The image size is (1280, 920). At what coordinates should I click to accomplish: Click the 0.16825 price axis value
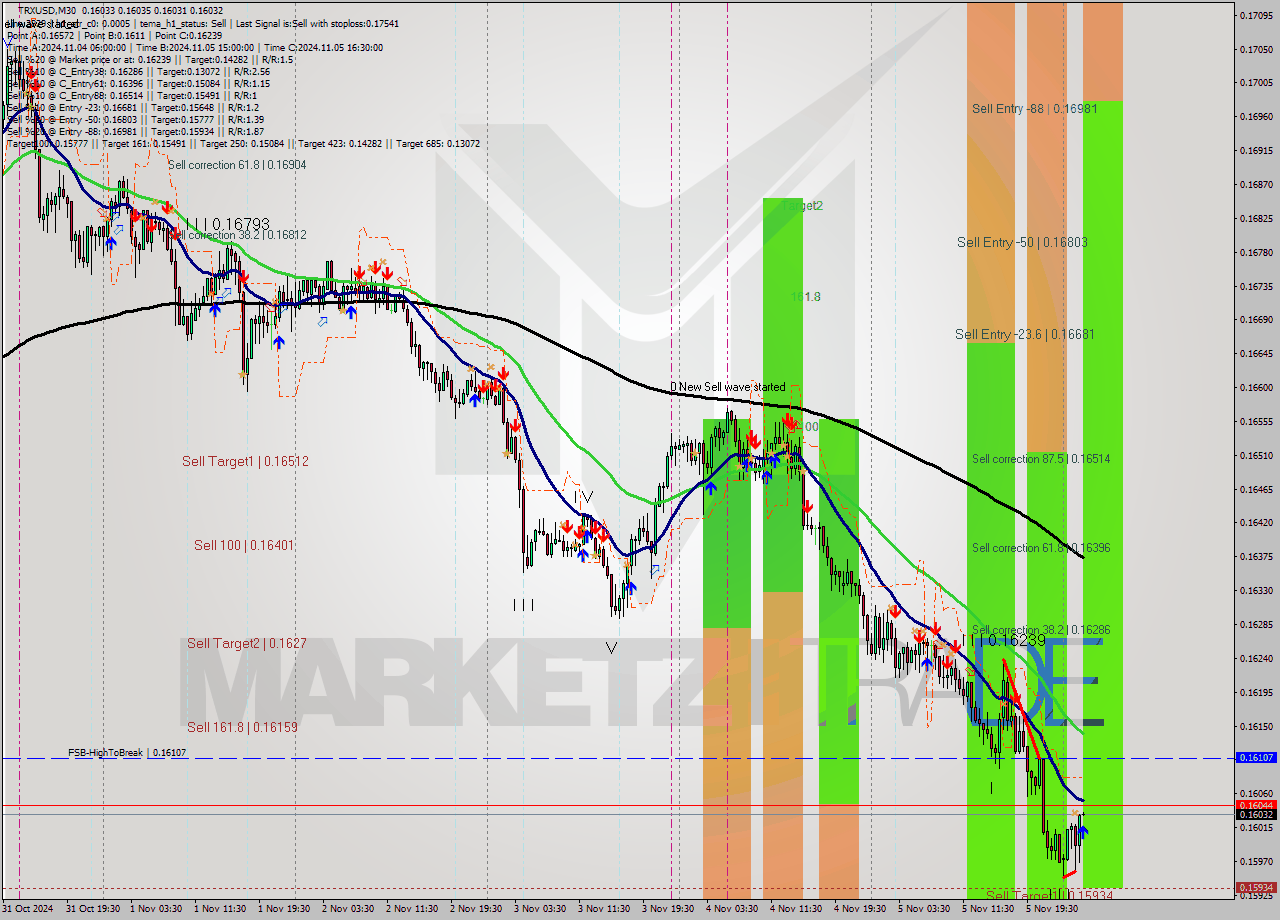[1255, 218]
